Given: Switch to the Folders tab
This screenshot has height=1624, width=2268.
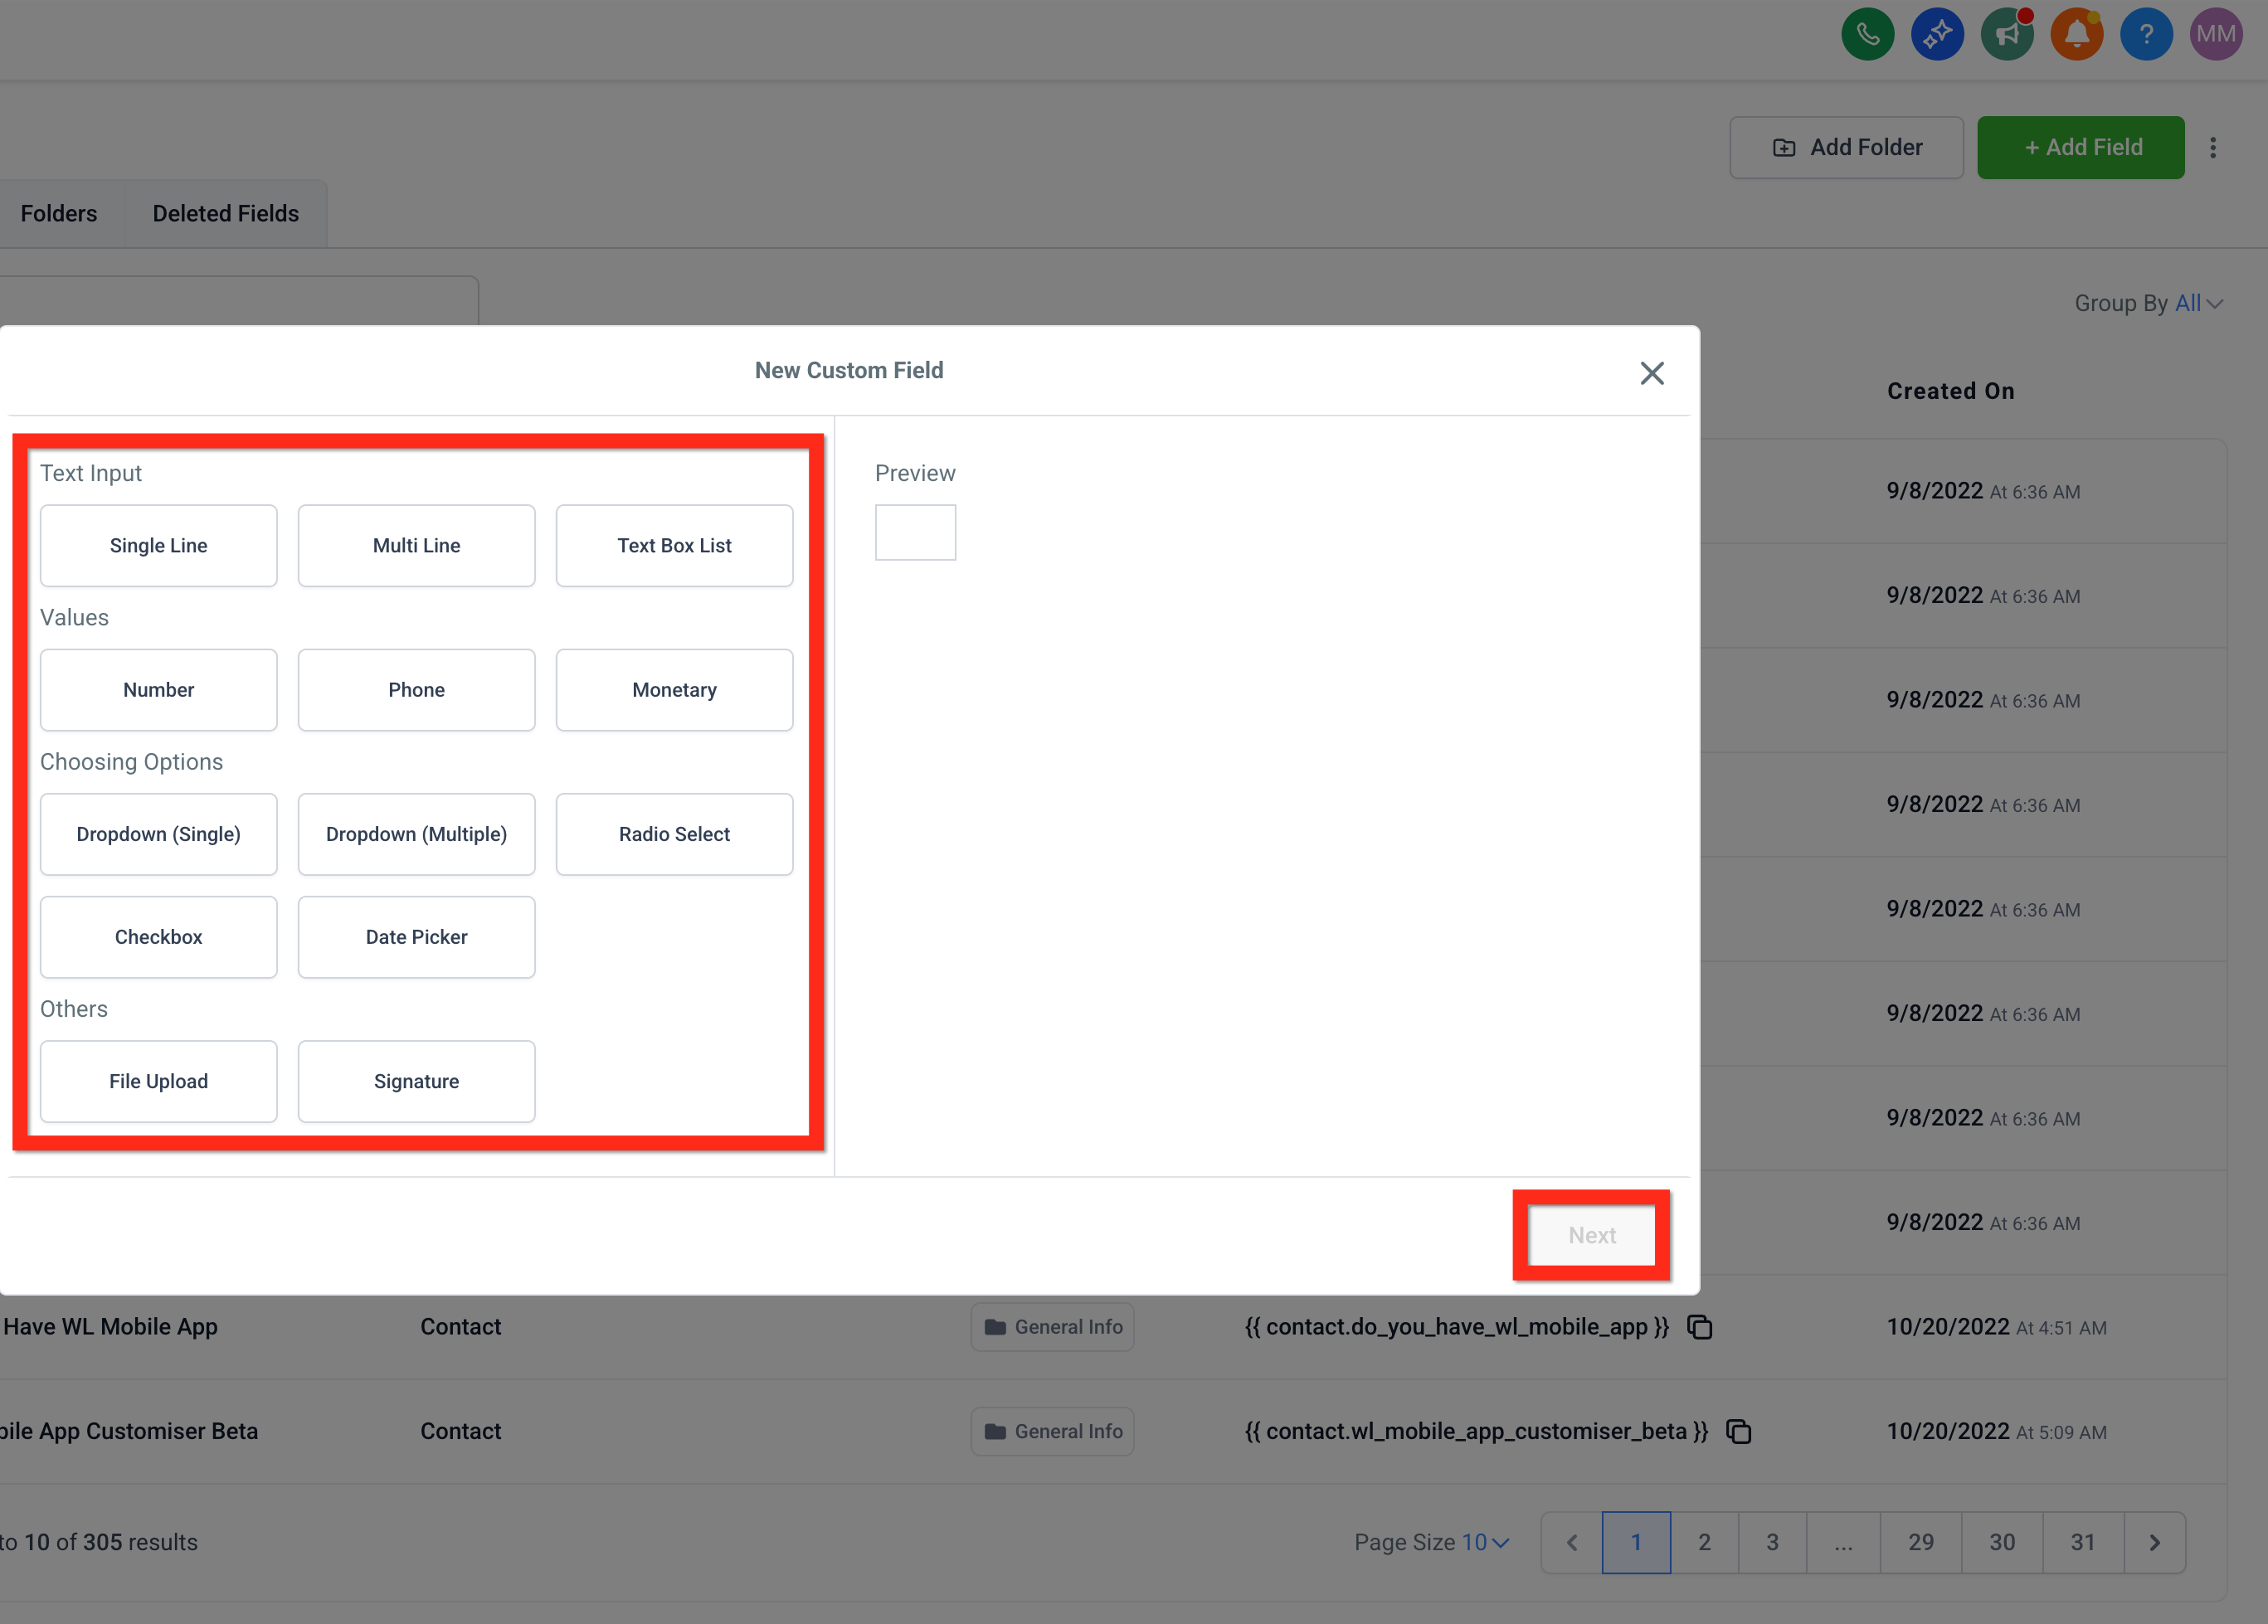Looking at the screenshot, I should click(59, 213).
